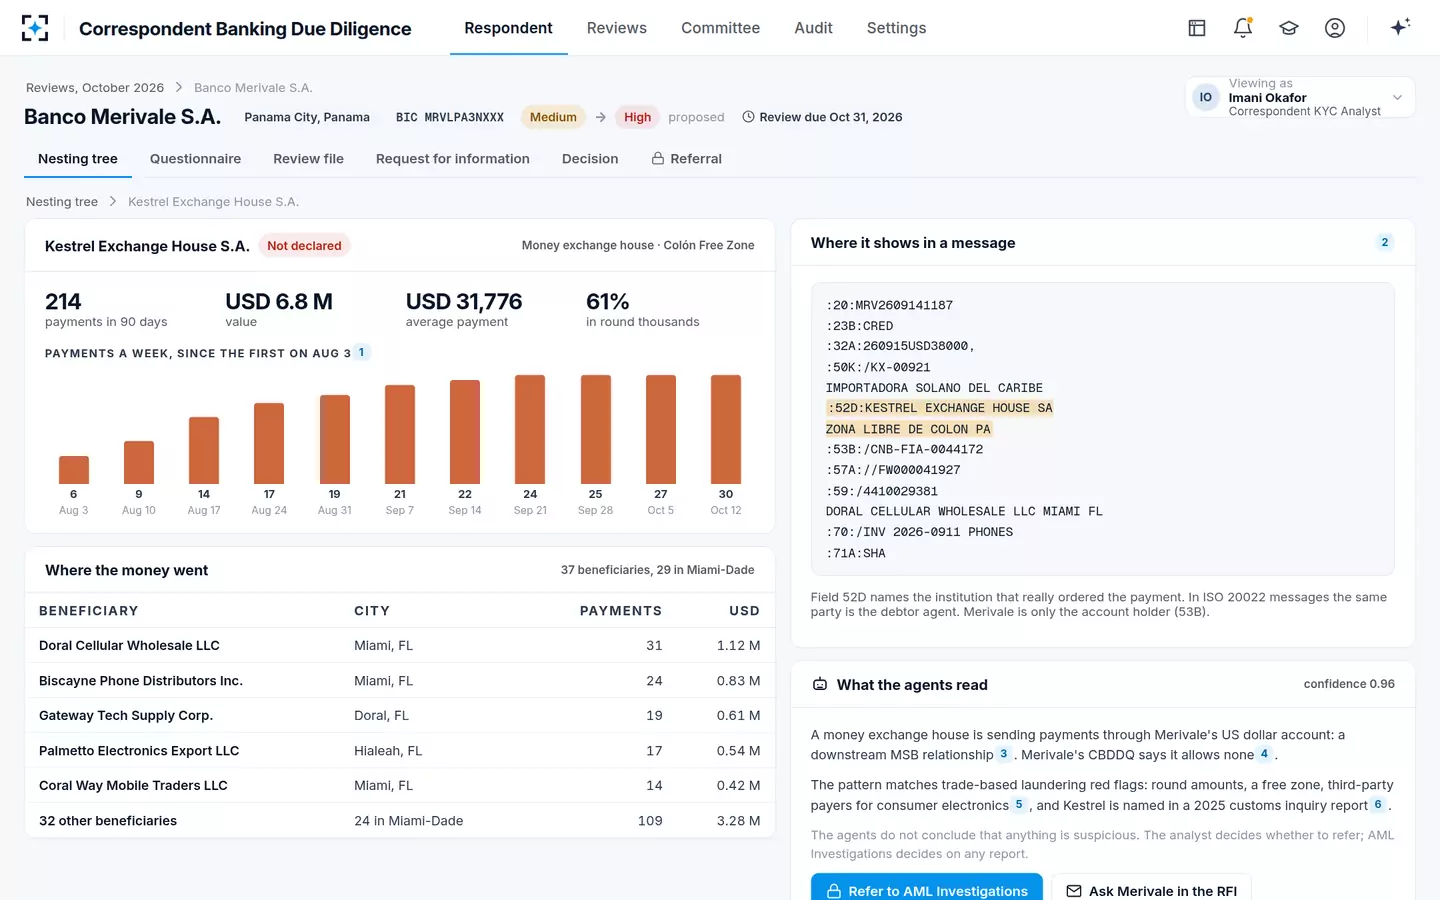The height and width of the screenshot is (900, 1440).
Task: Open the Palmetto Electronics Export LLC row
Action: 400,751
